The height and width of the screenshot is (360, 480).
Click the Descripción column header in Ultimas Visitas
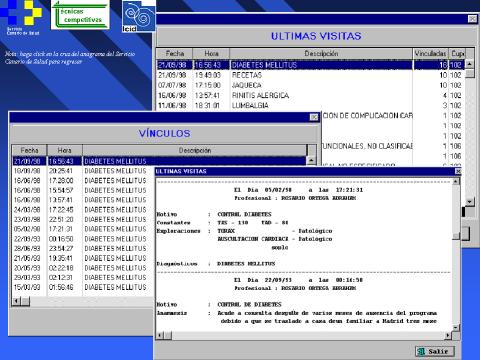click(321, 53)
